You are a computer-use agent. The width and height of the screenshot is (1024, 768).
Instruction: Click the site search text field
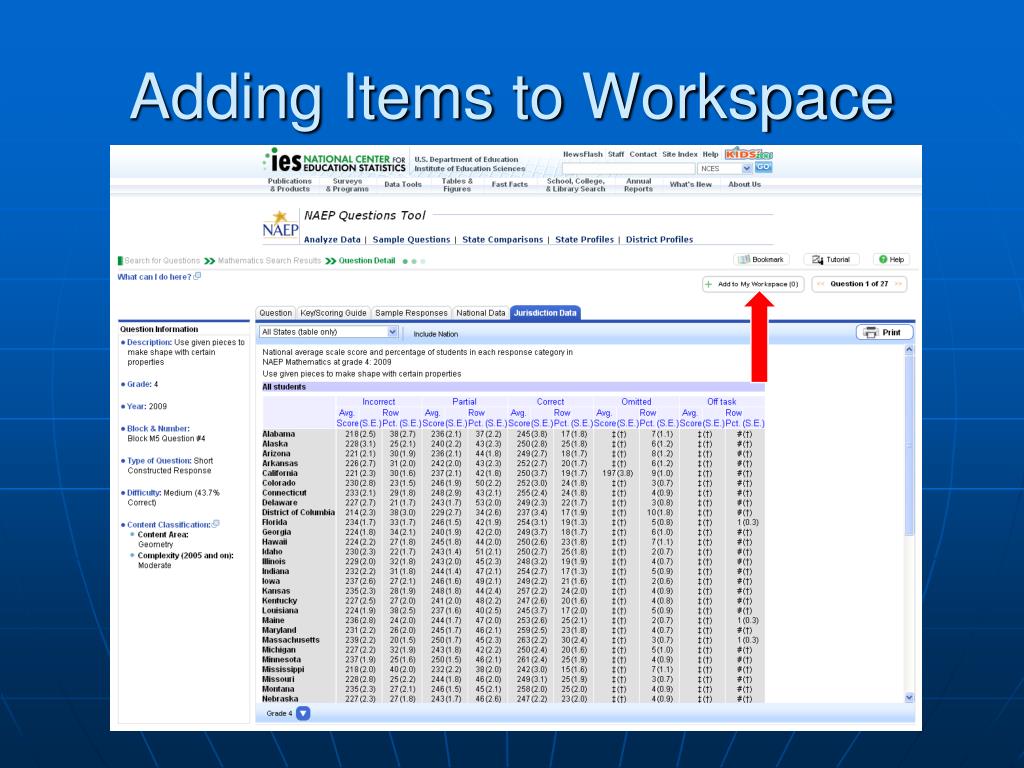pyautogui.click(x=628, y=168)
